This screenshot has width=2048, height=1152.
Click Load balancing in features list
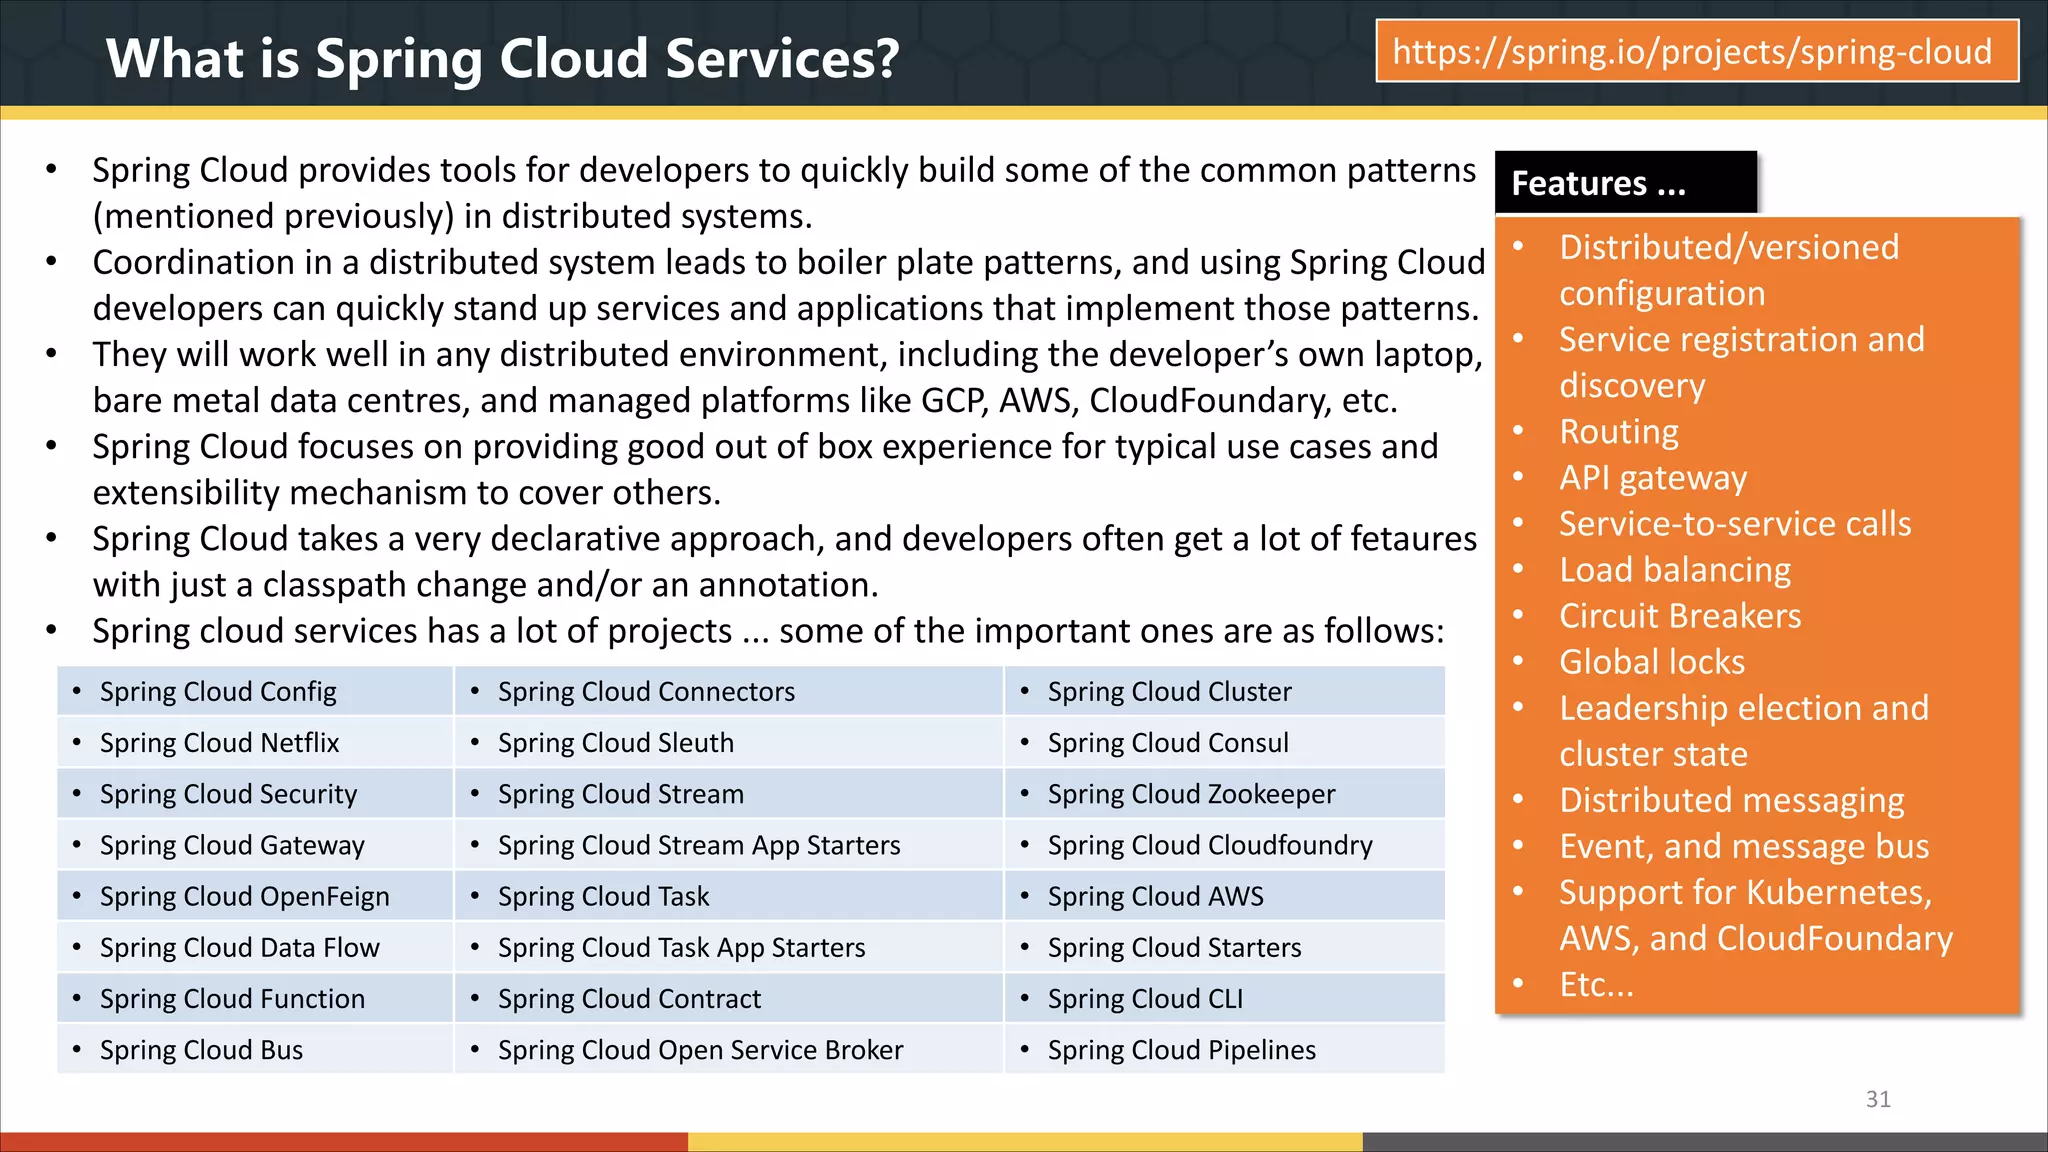tap(1674, 570)
